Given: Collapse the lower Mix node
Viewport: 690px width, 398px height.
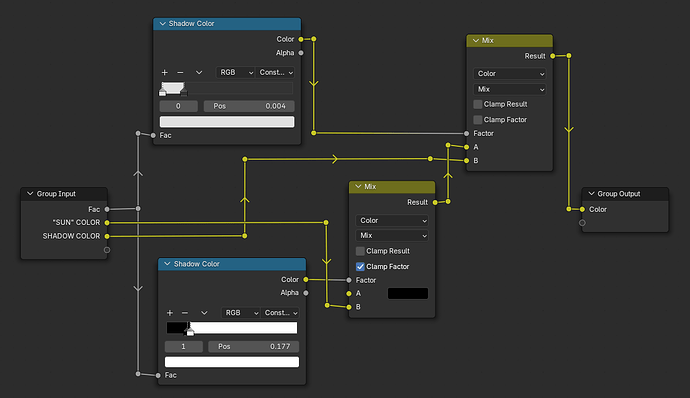Looking at the screenshot, I should click(x=358, y=187).
